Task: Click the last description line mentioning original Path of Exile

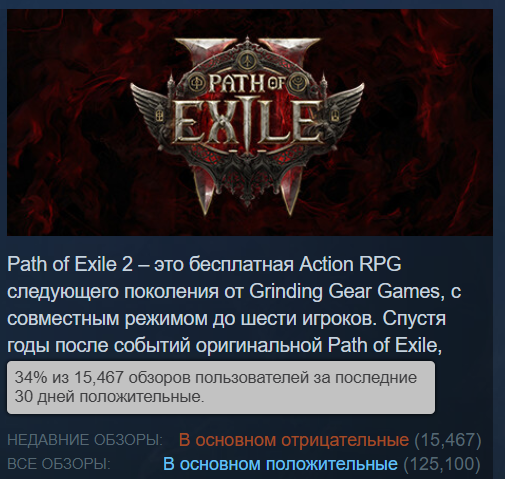Action: pyautogui.click(x=224, y=345)
